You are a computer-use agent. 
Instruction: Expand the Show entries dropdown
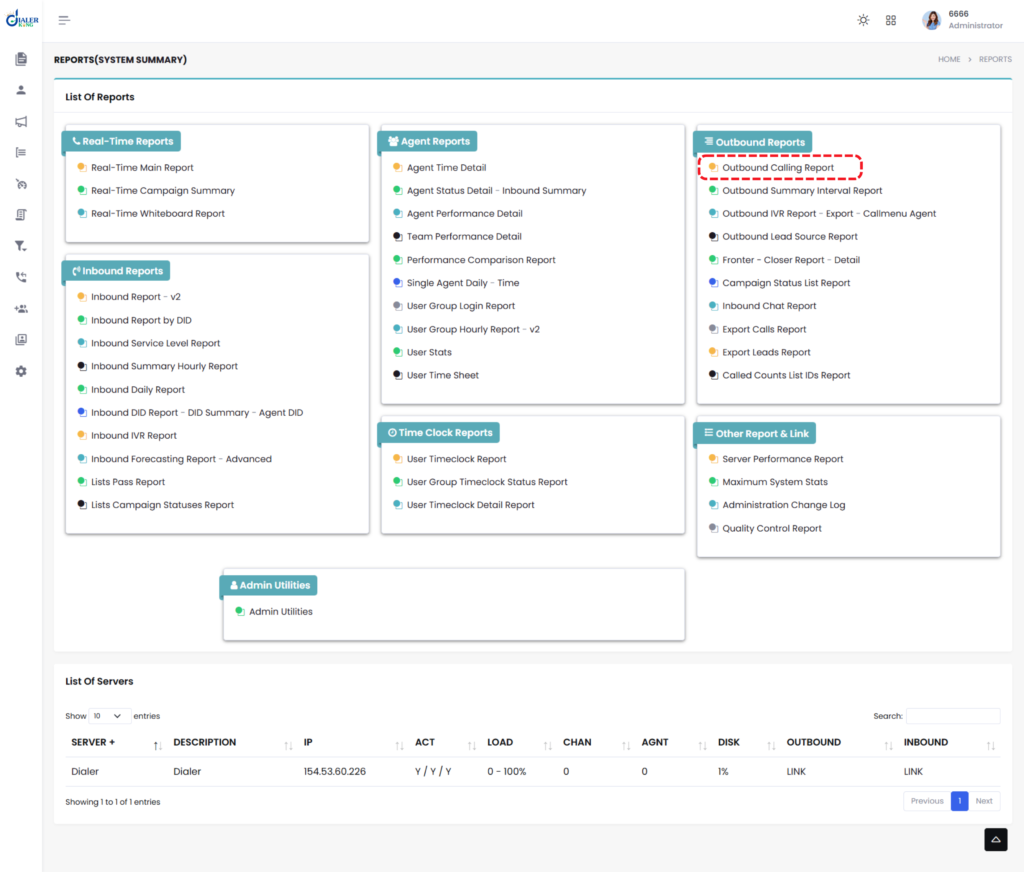tap(108, 716)
